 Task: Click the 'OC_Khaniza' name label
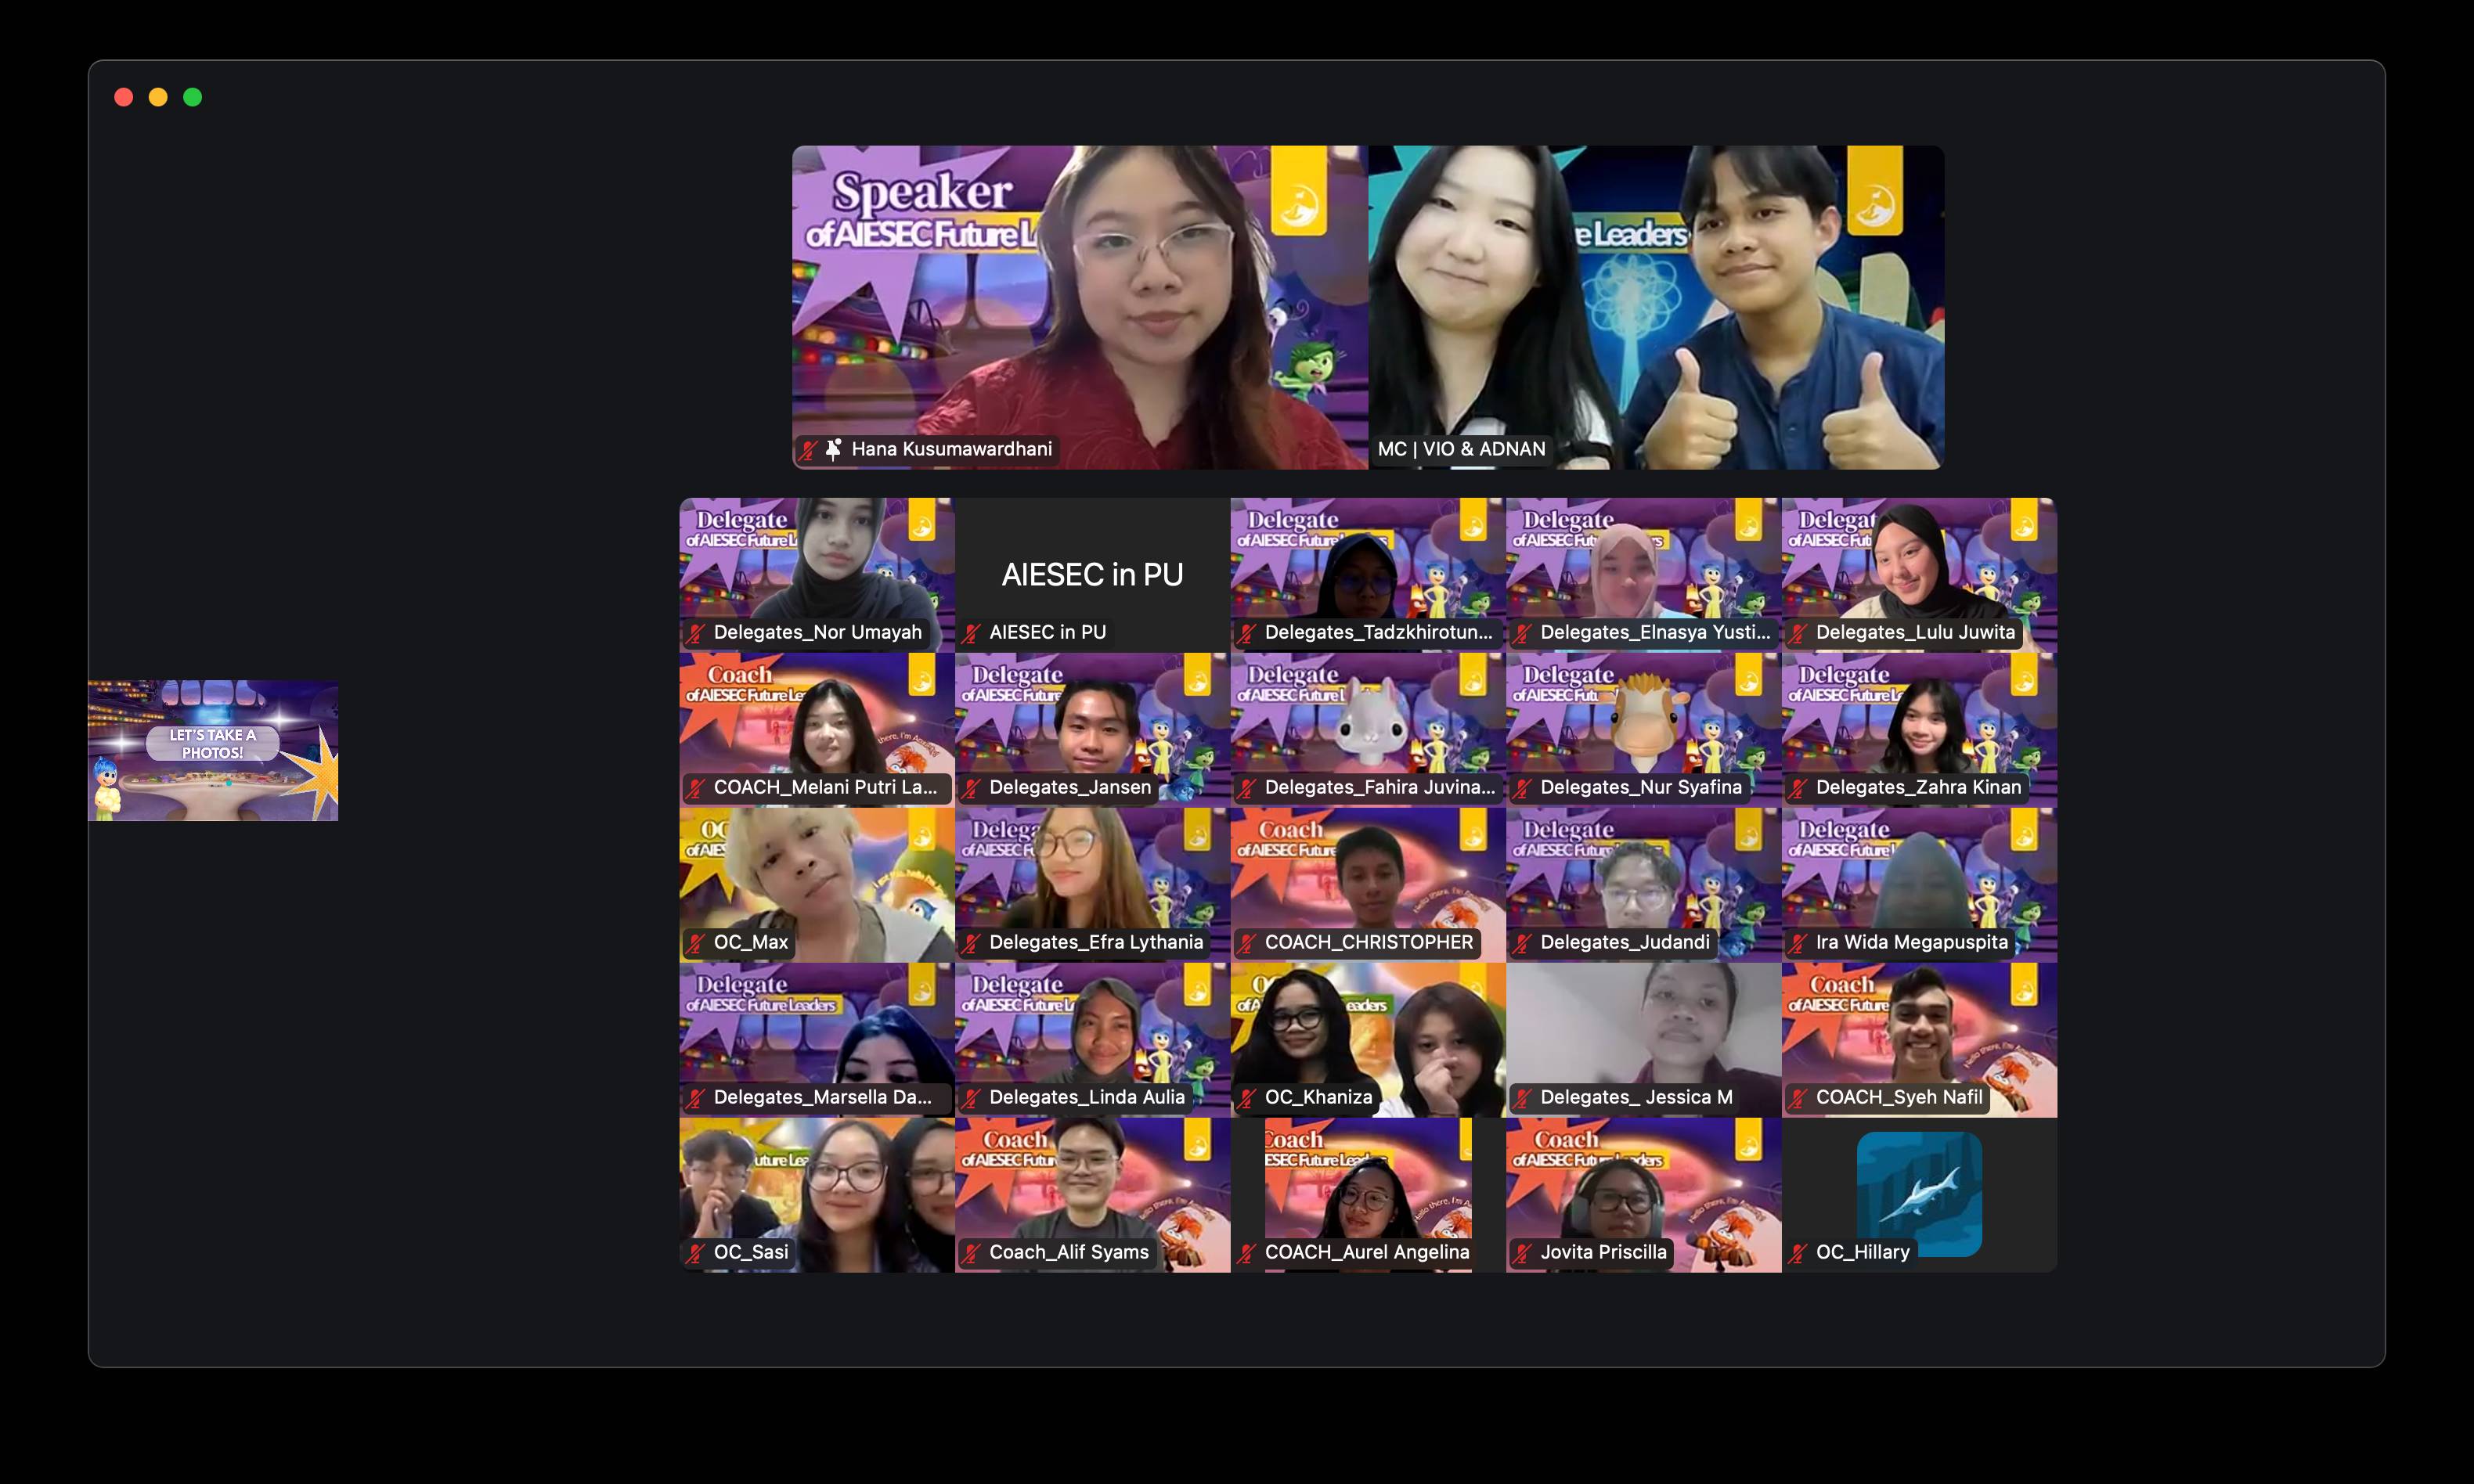click(x=1319, y=1097)
